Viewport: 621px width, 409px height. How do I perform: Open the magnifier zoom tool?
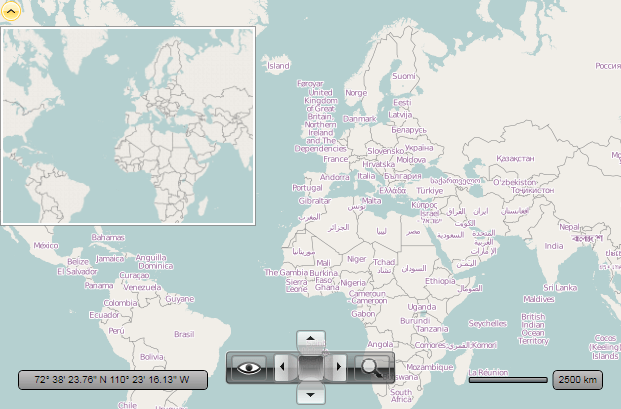[x=372, y=368]
